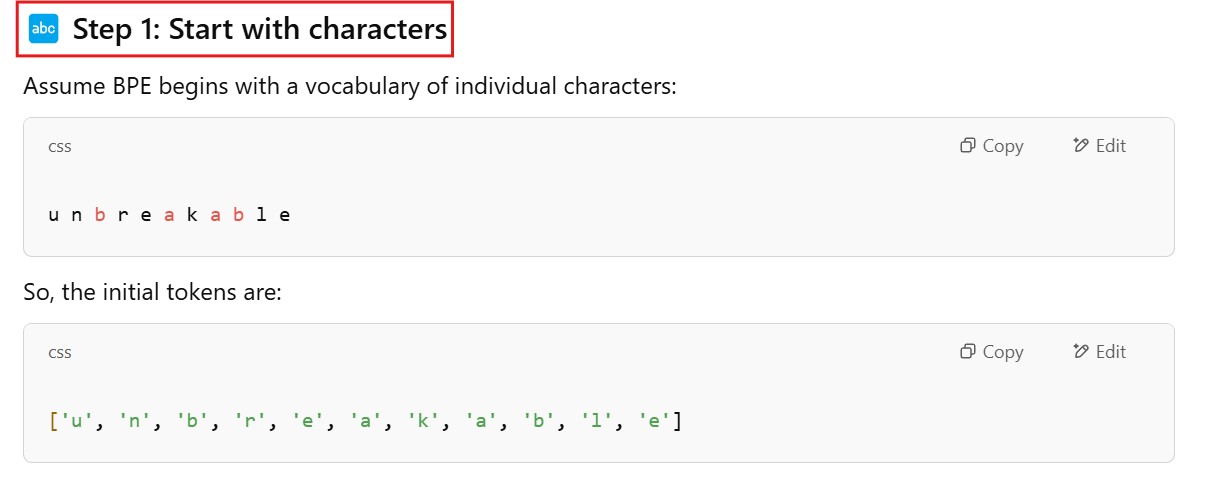The width and height of the screenshot is (1224, 503).
Task: Click the copy icon in the unbreakable code block
Action: click(x=967, y=146)
